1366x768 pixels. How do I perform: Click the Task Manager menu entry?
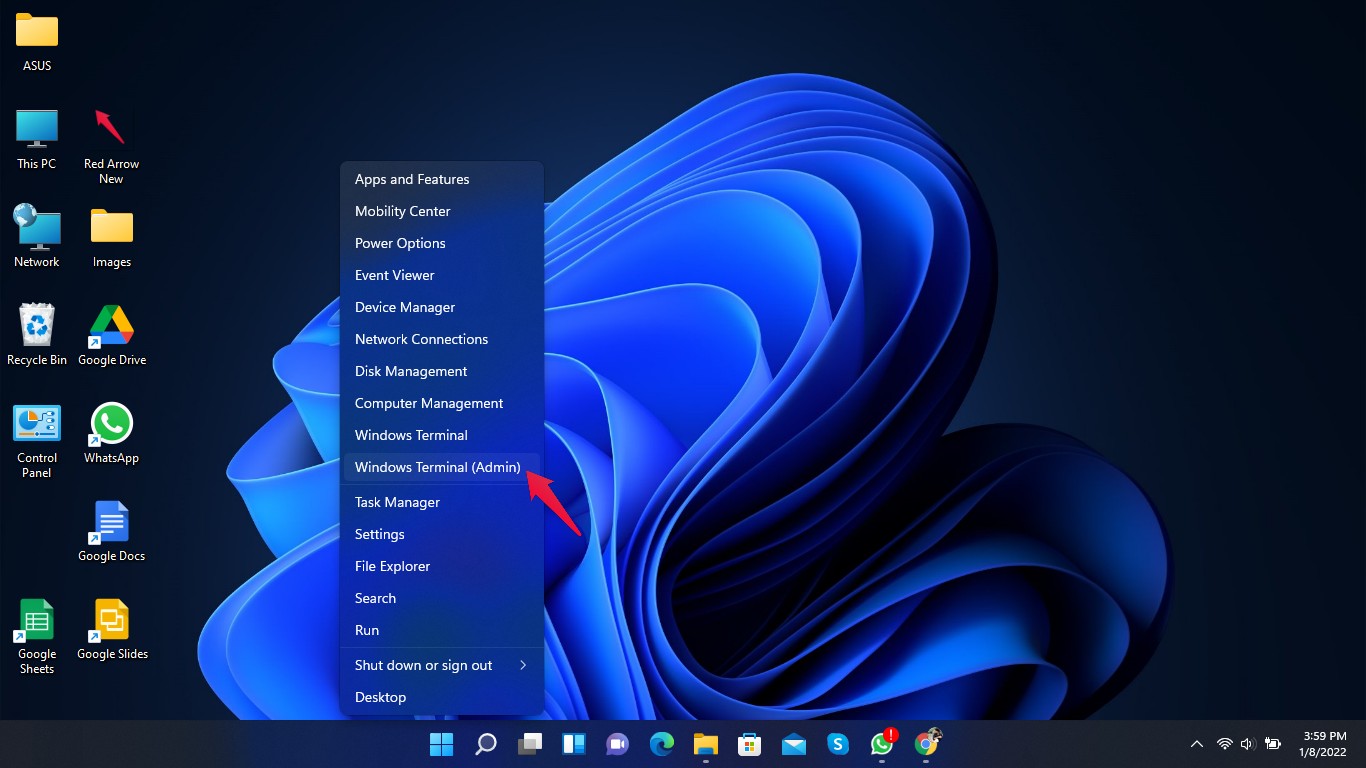click(x=397, y=502)
